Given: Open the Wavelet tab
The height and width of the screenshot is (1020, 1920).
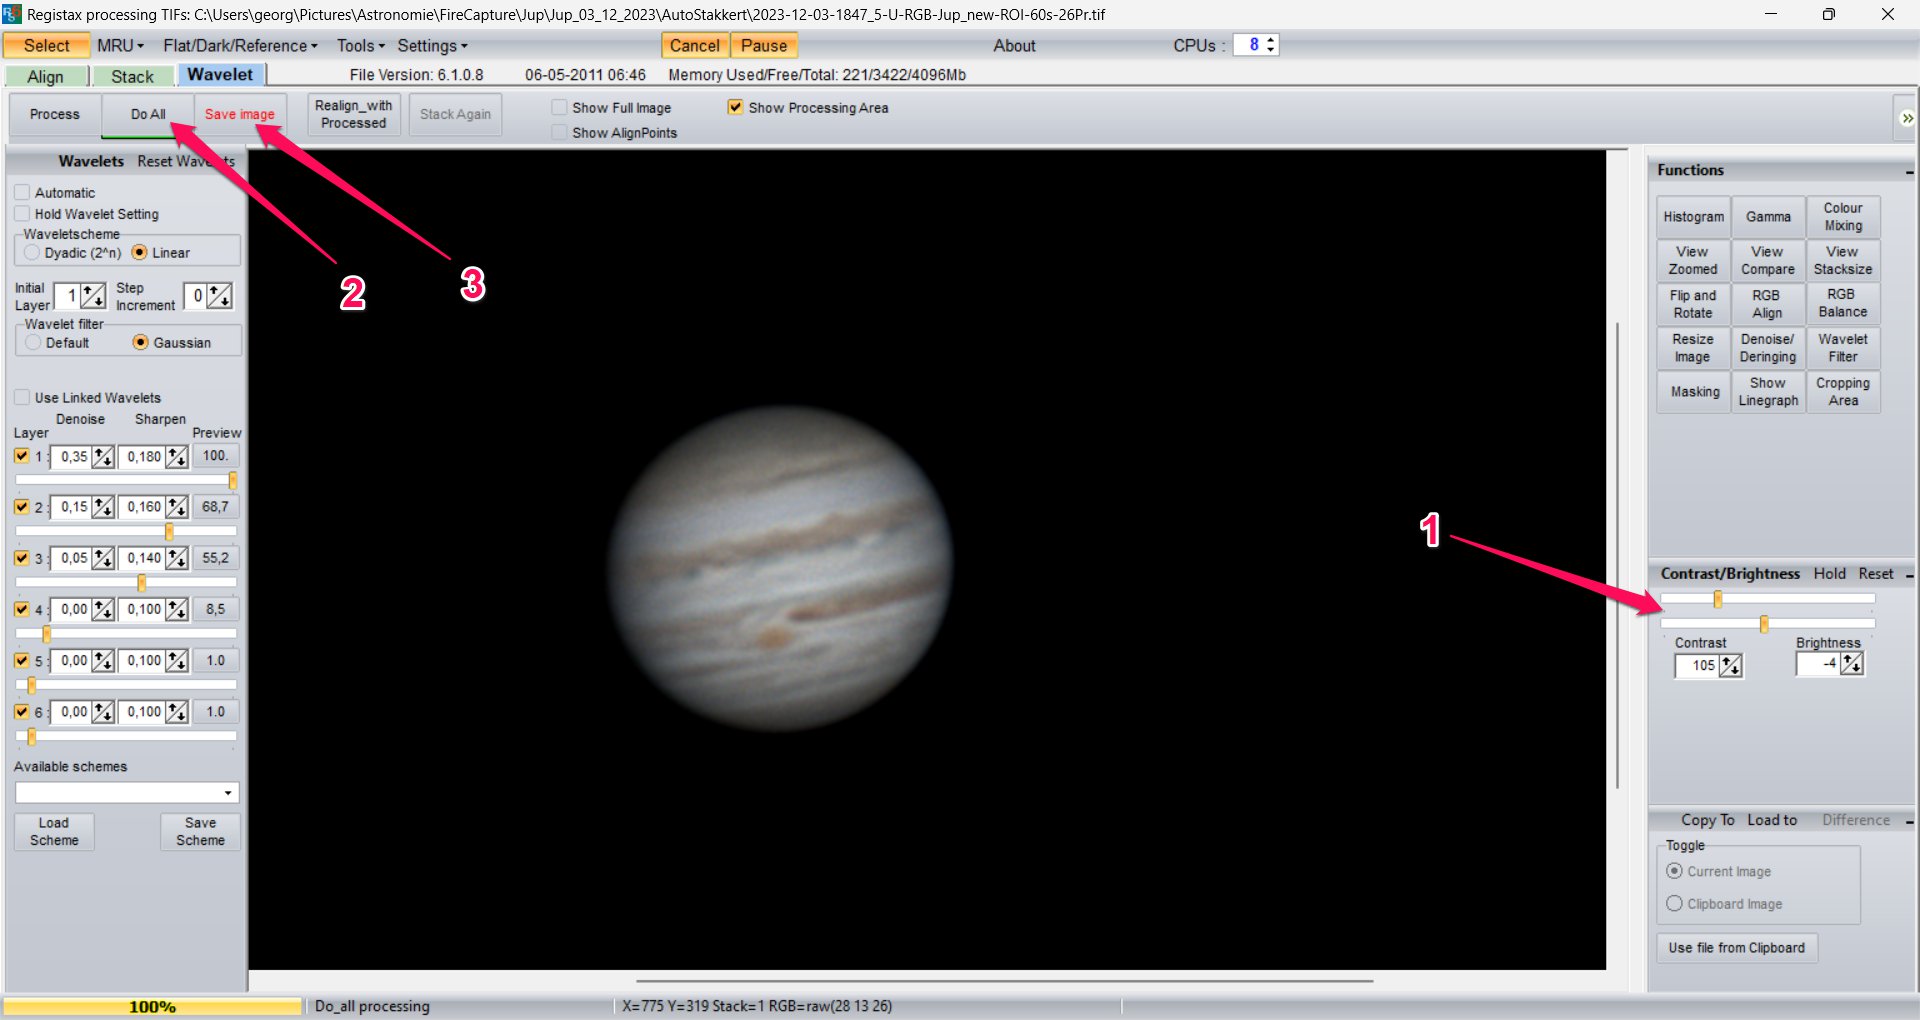Looking at the screenshot, I should (221, 75).
